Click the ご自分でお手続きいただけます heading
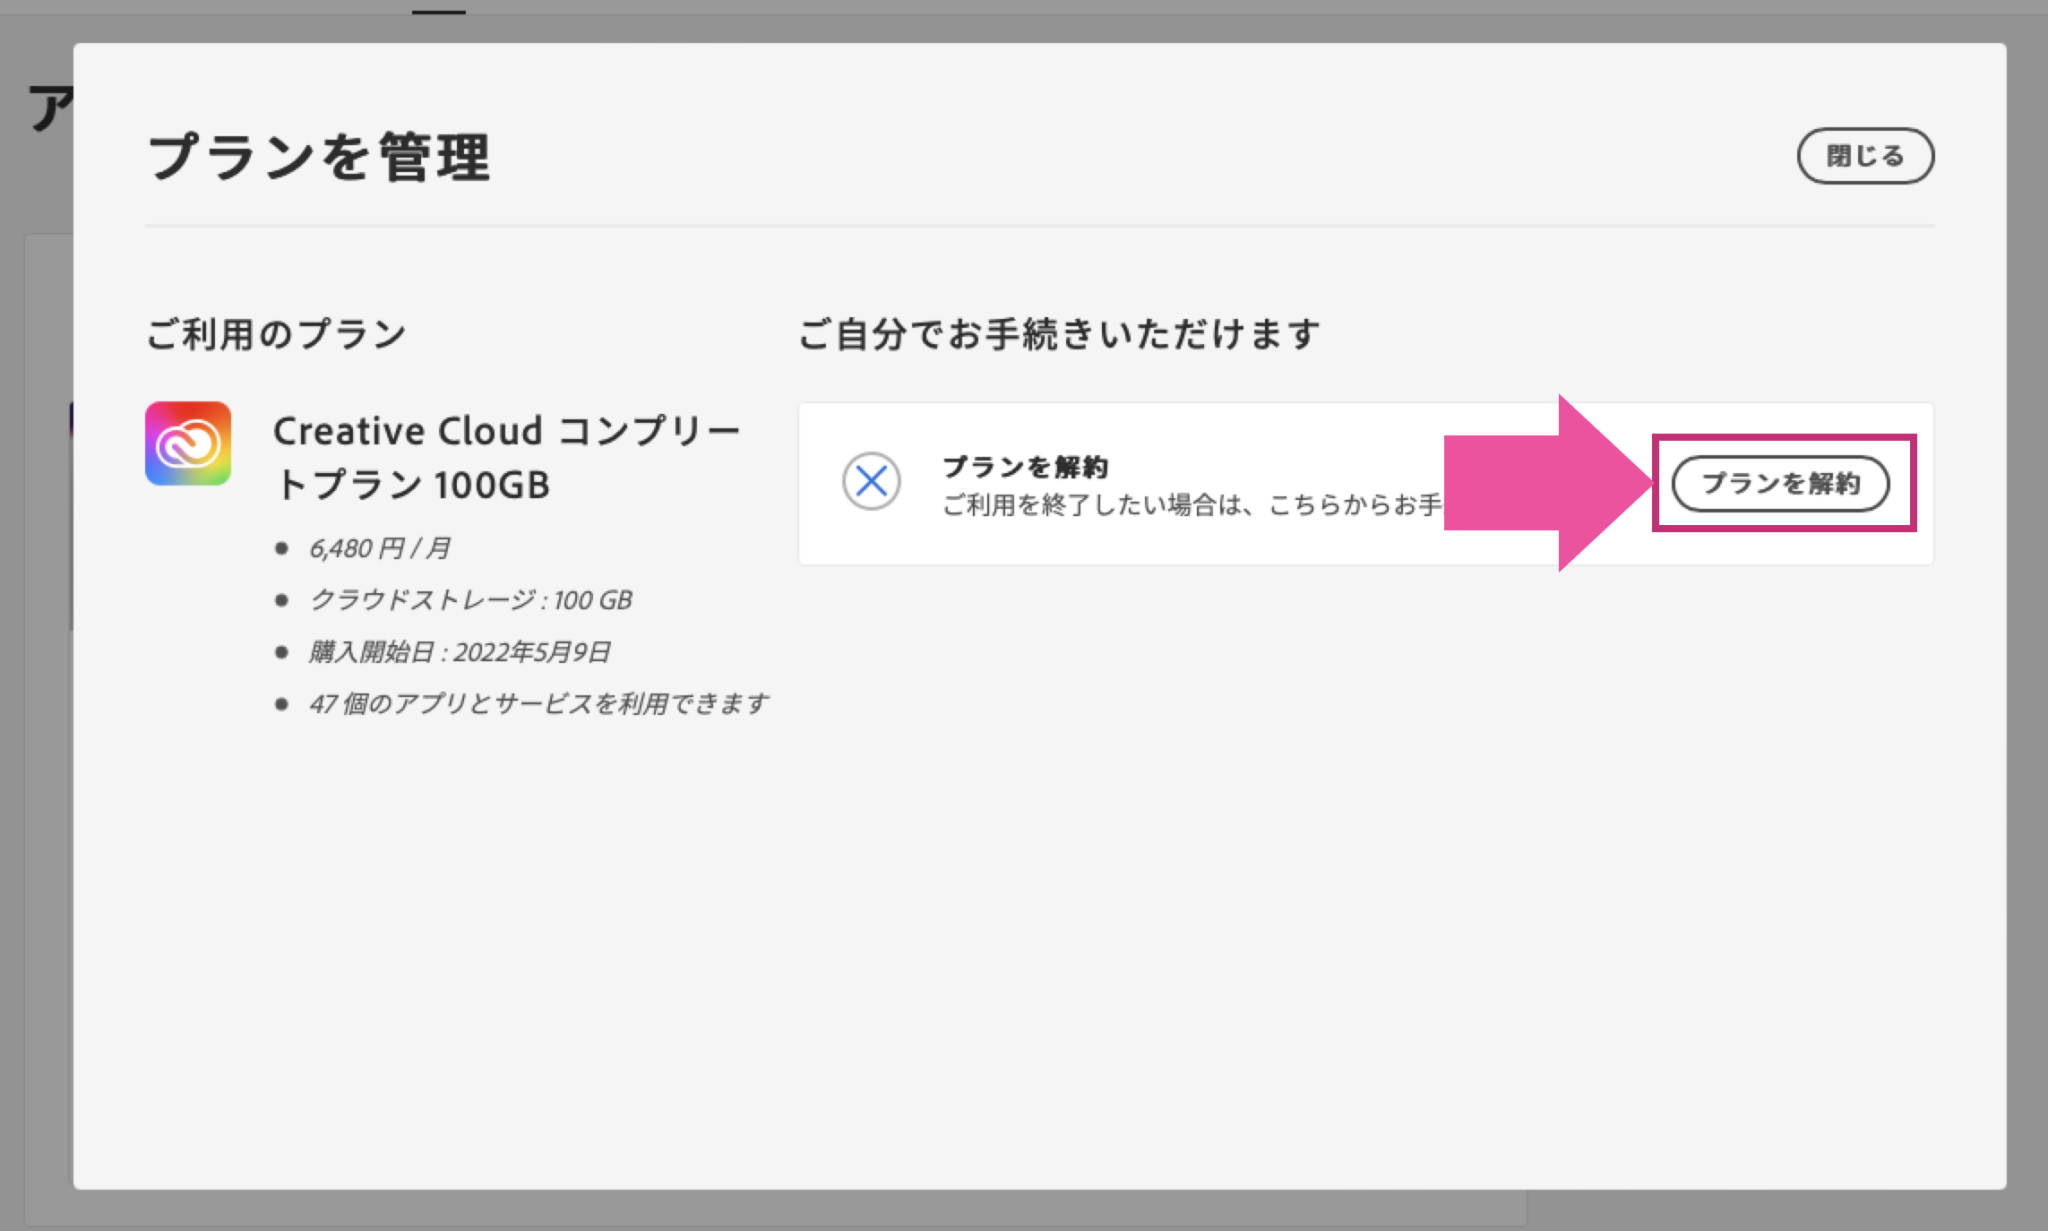 1059,333
